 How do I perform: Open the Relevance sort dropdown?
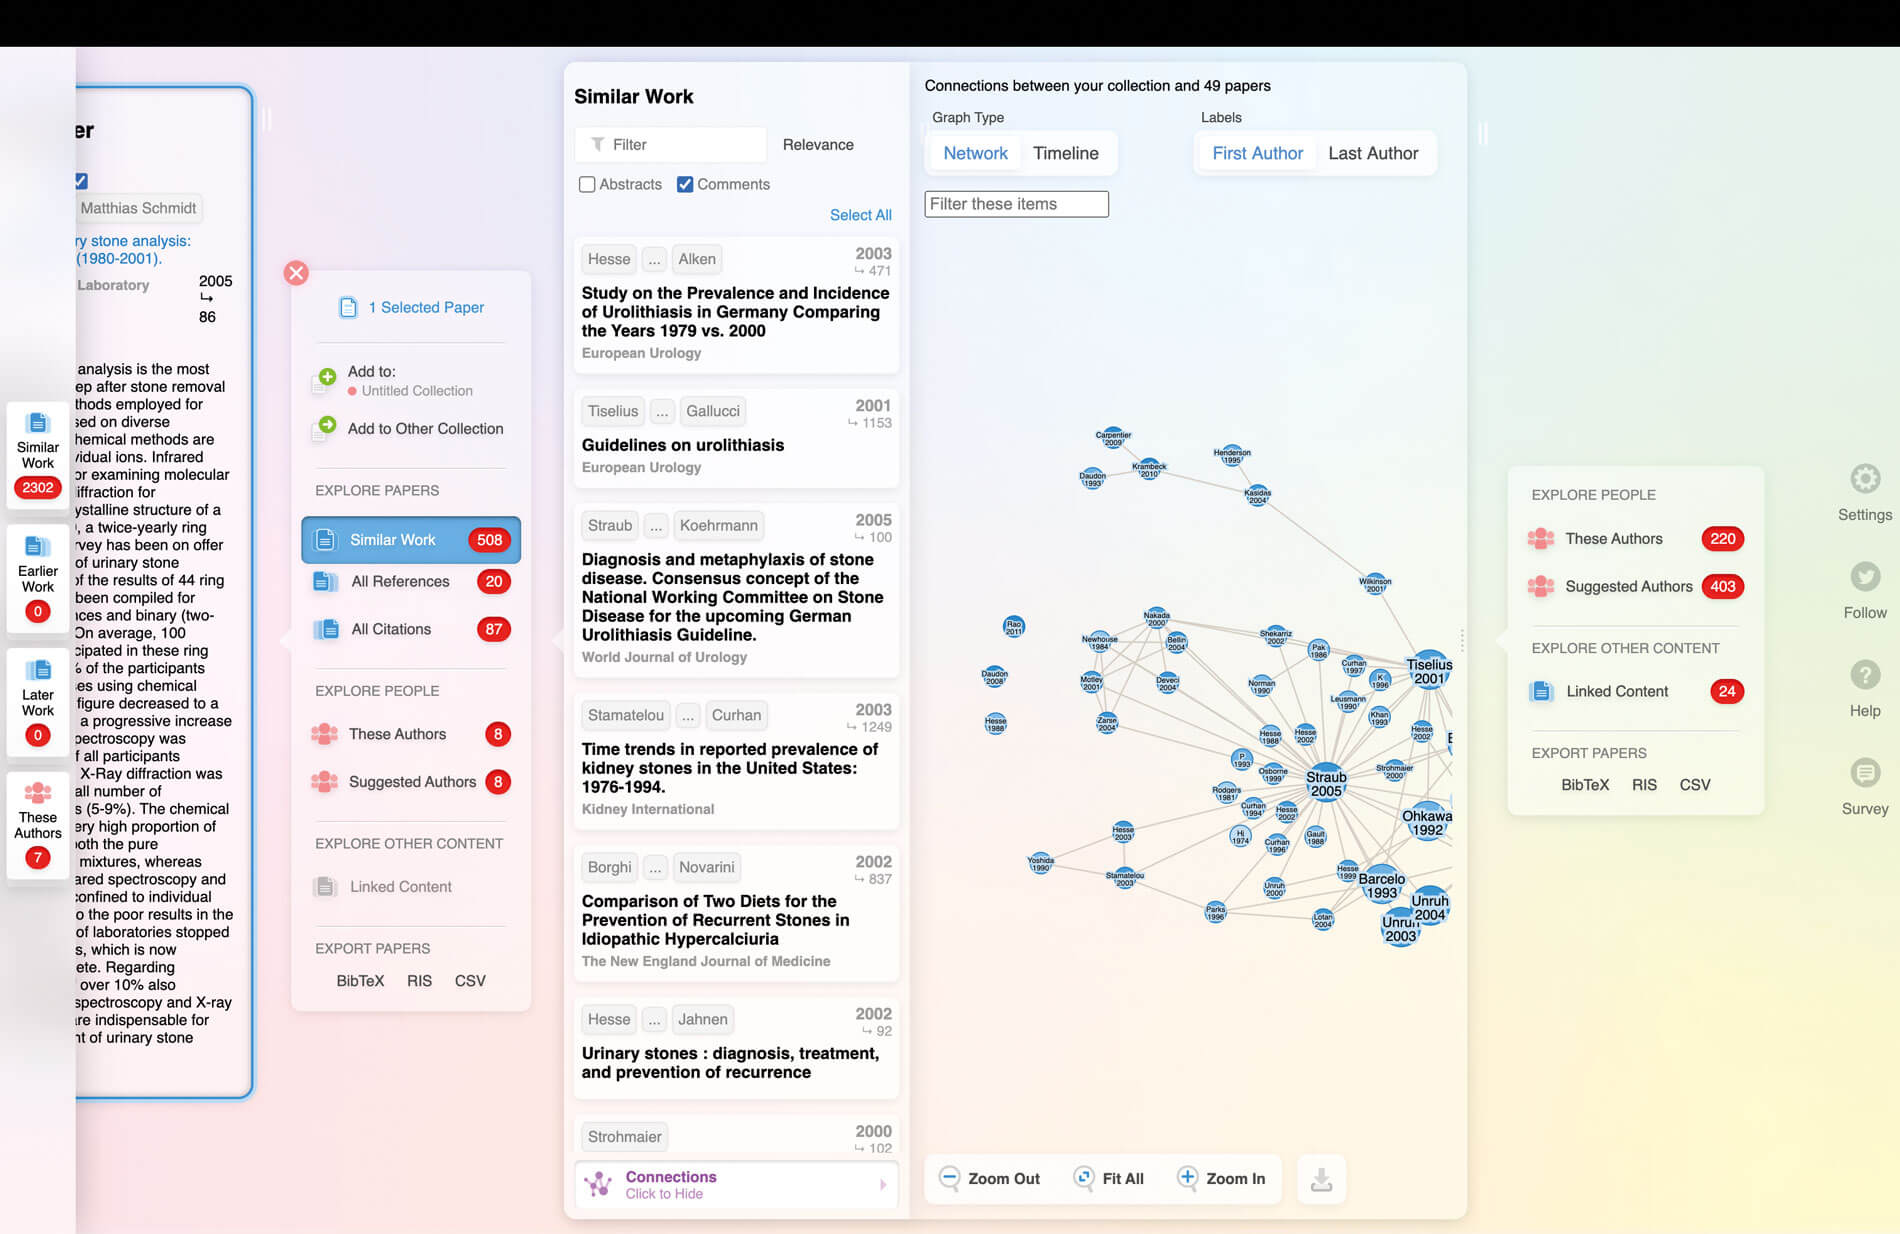pyautogui.click(x=817, y=145)
